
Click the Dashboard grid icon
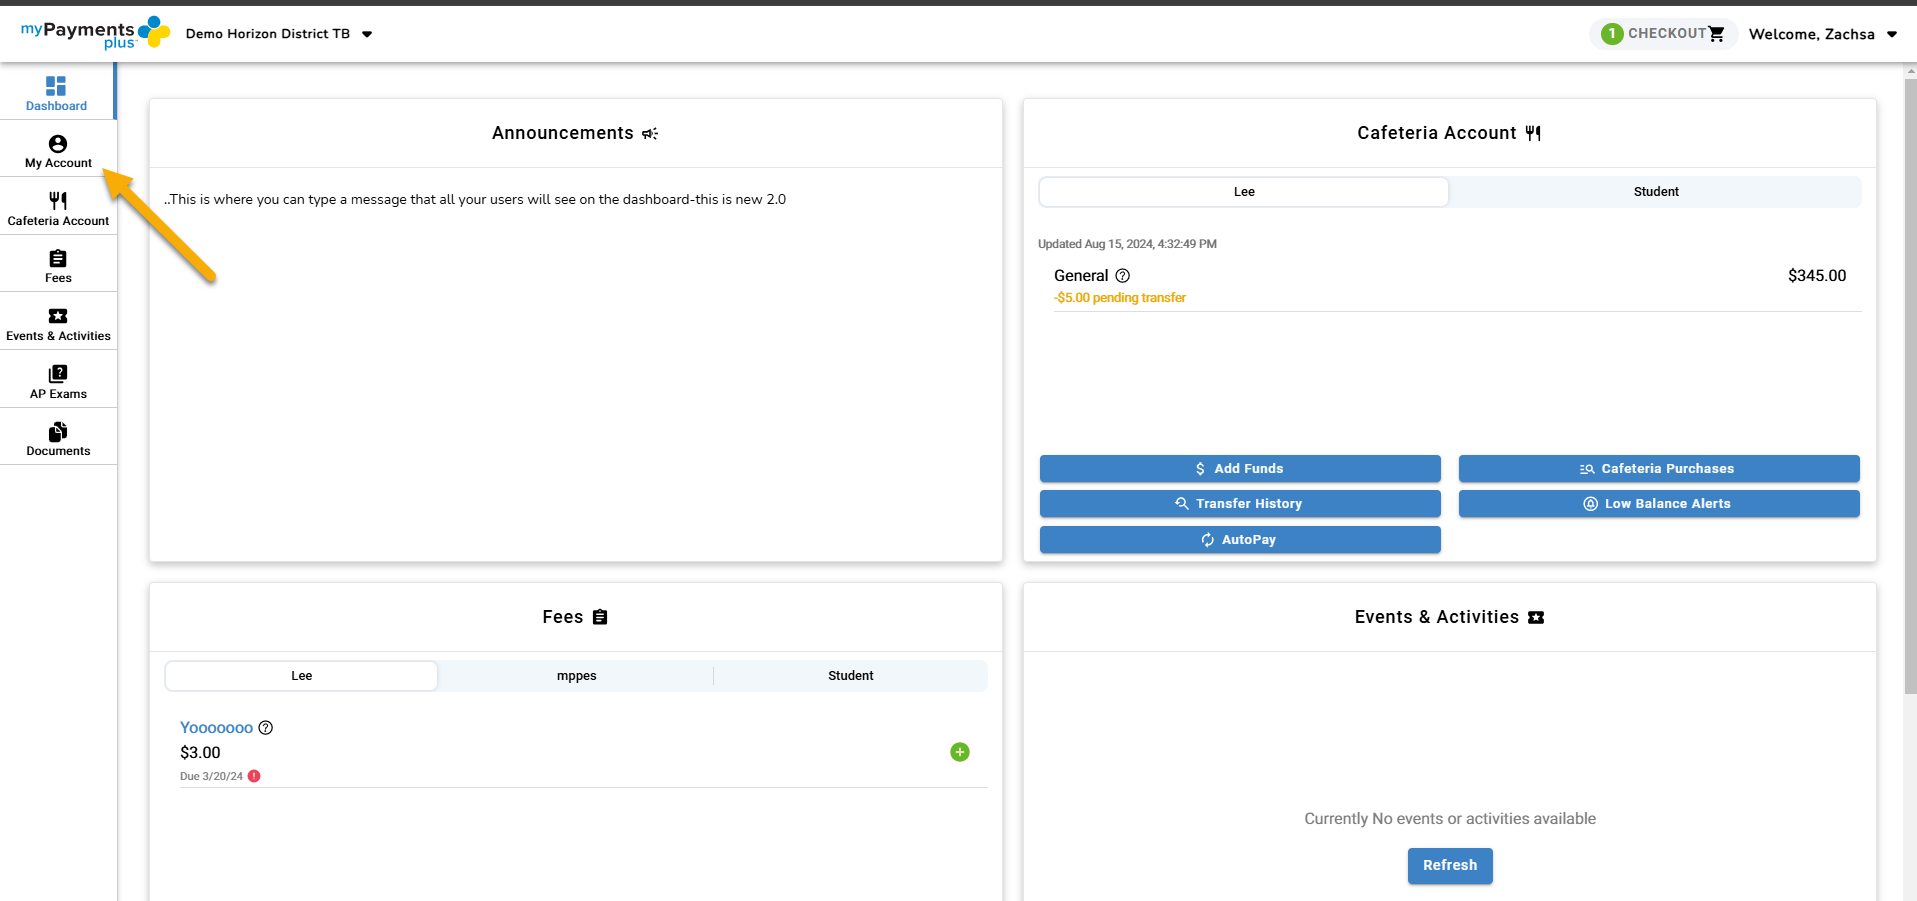tap(55, 87)
